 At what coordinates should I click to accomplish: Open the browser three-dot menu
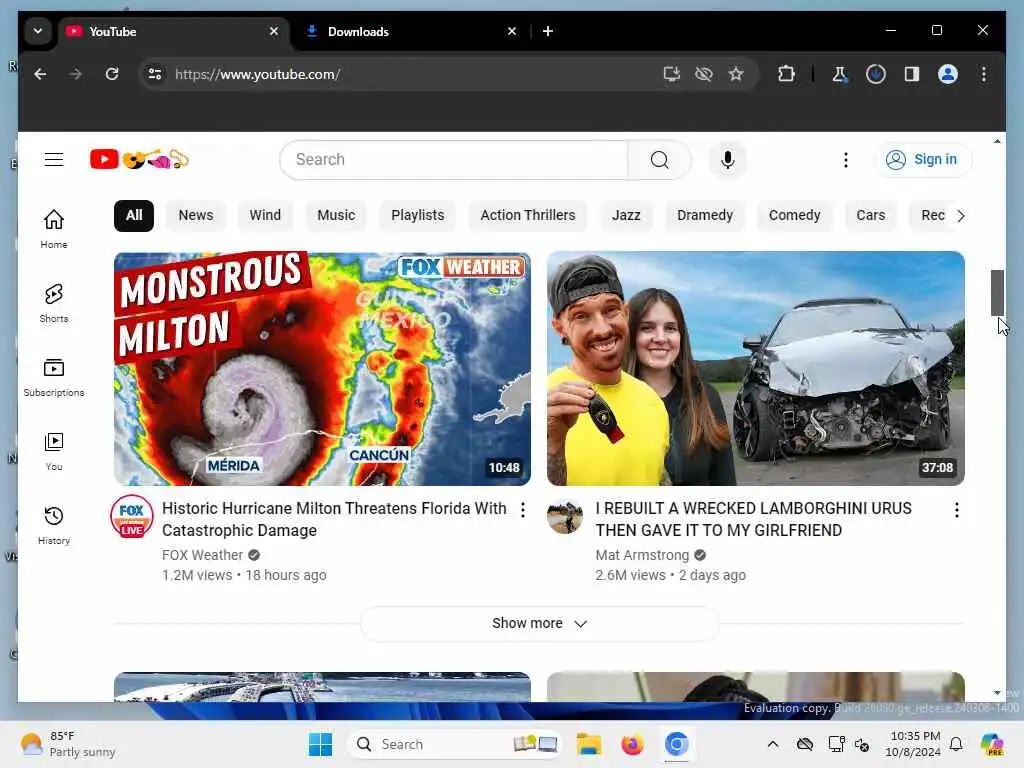tap(984, 74)
